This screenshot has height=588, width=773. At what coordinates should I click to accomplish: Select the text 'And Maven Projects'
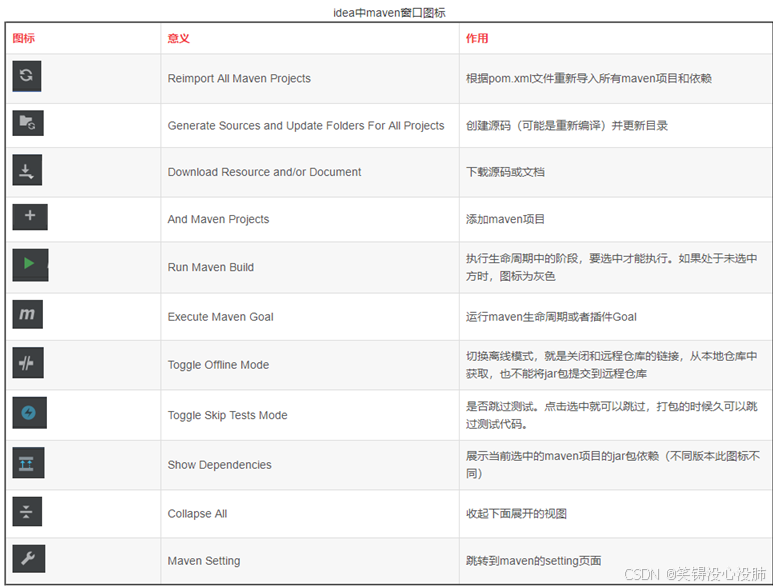[218, 219]
